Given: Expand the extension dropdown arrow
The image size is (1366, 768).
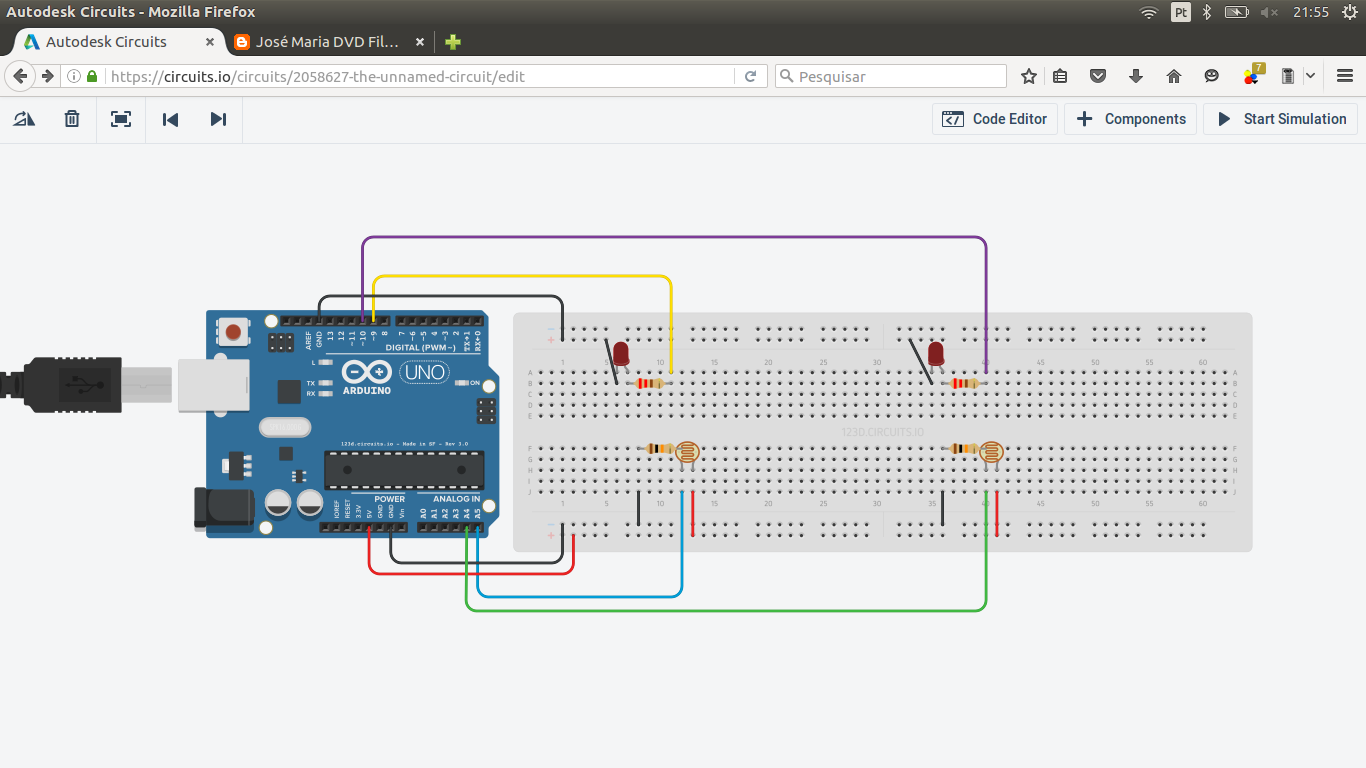Looking at the screenshot, I should click(1310, 76).
